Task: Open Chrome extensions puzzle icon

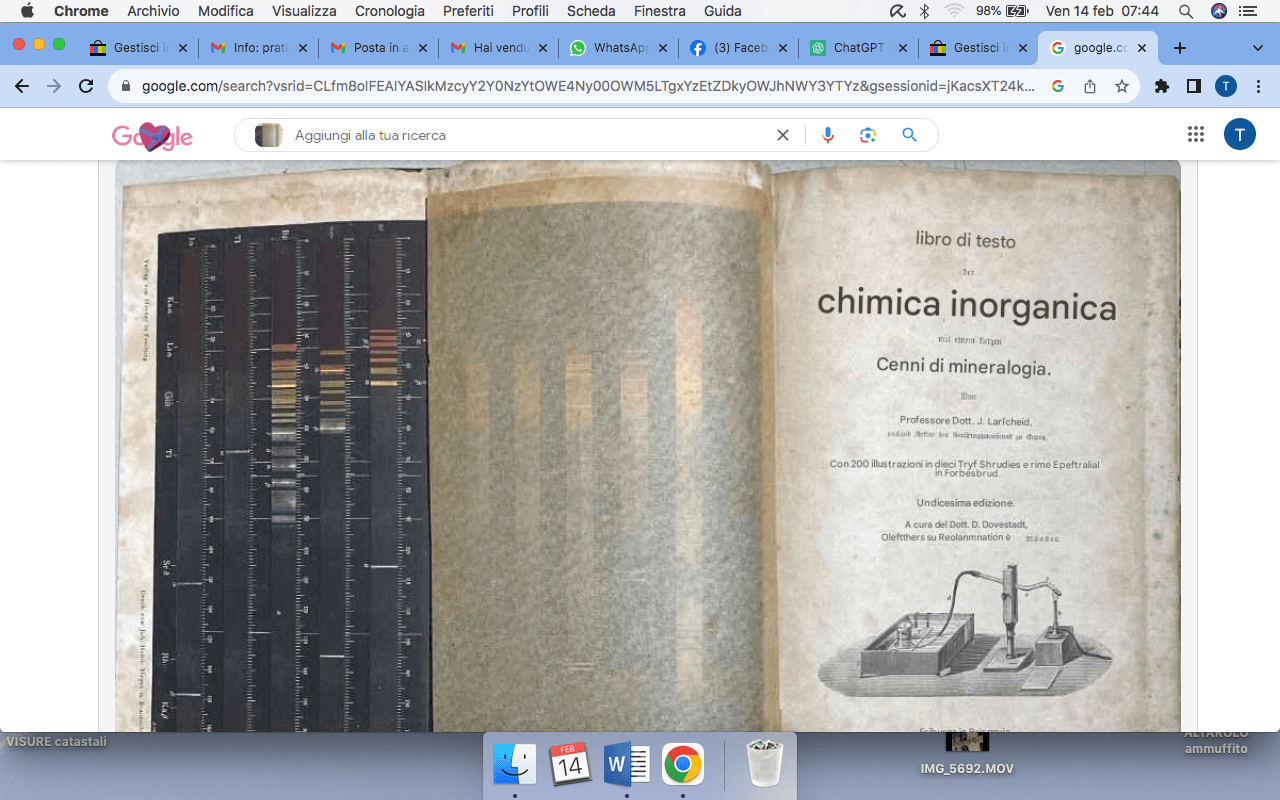Action: coord(1162,86)
